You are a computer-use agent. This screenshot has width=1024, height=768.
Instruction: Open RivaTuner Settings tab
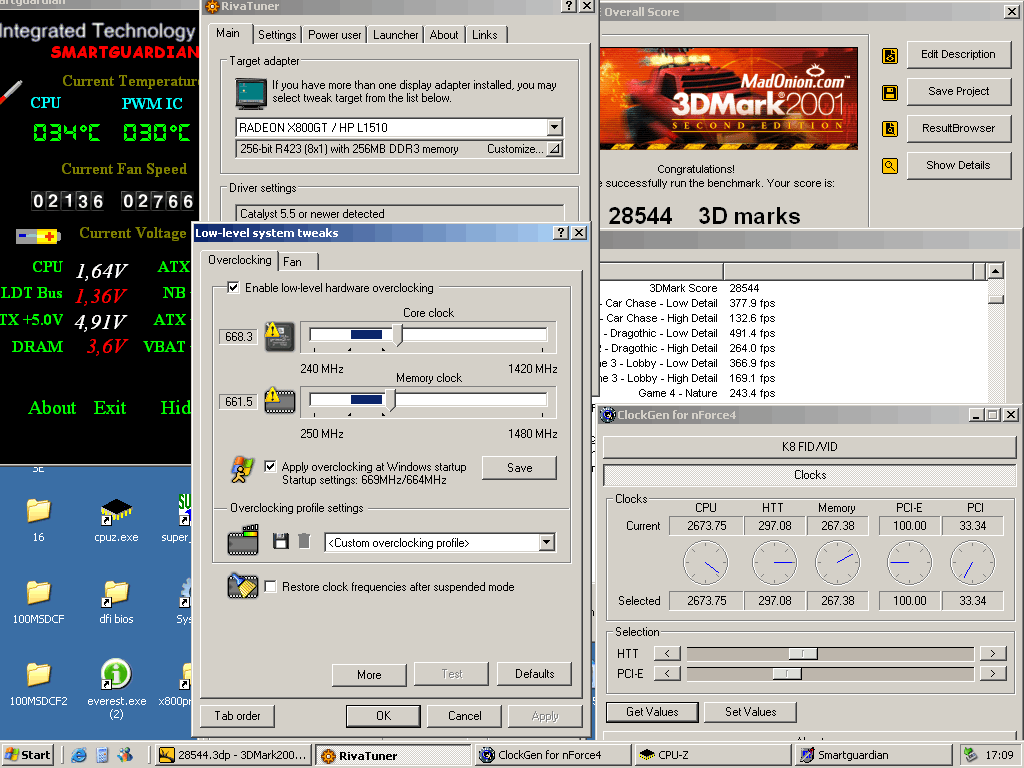point(277,35)
